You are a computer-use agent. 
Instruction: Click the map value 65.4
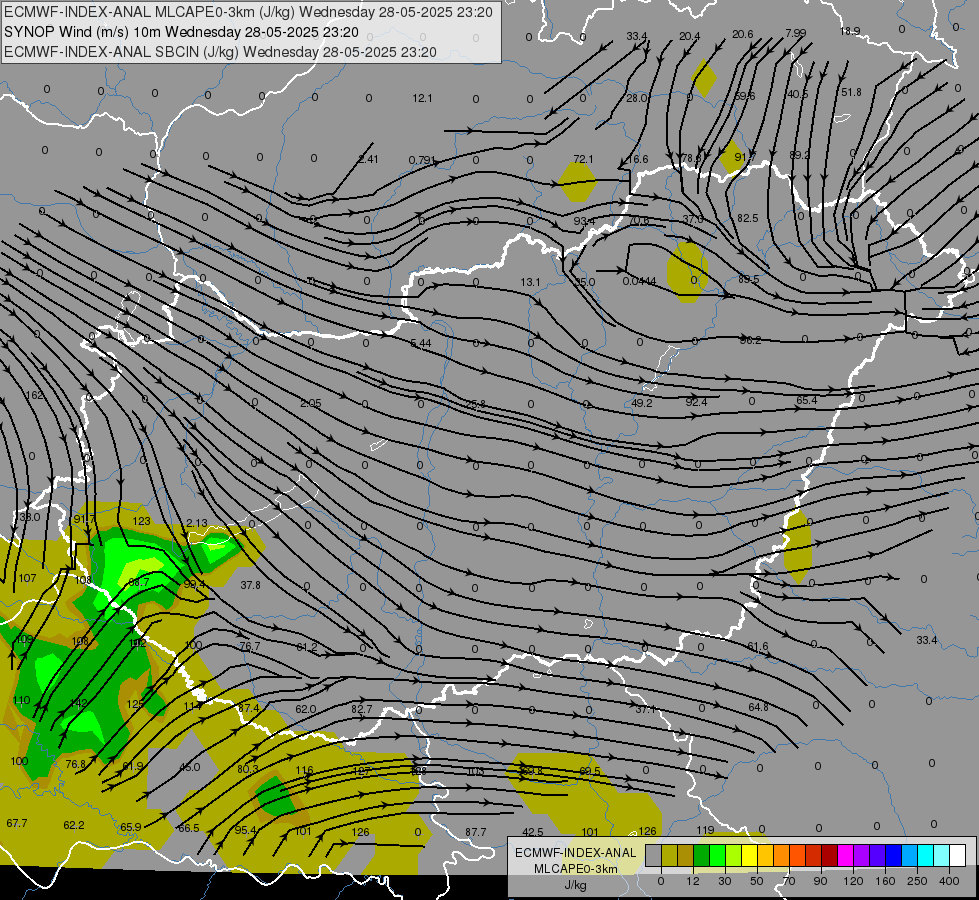(807, 400)
